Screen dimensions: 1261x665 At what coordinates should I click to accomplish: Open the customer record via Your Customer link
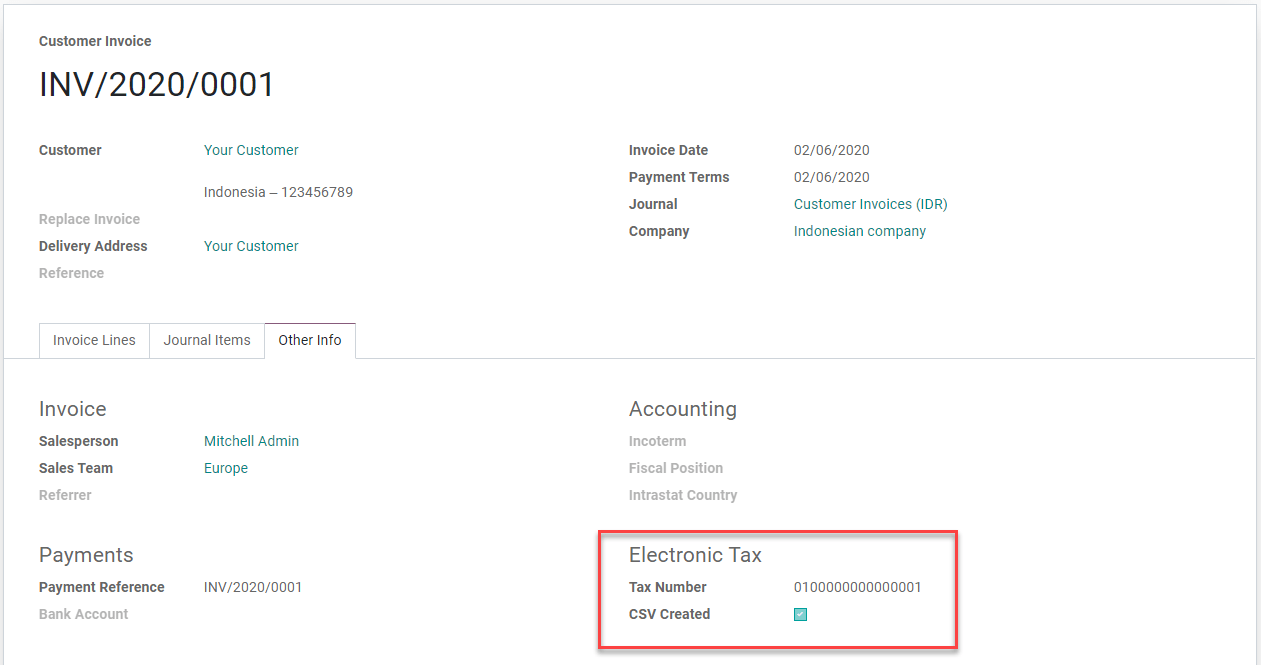point(250,150)
